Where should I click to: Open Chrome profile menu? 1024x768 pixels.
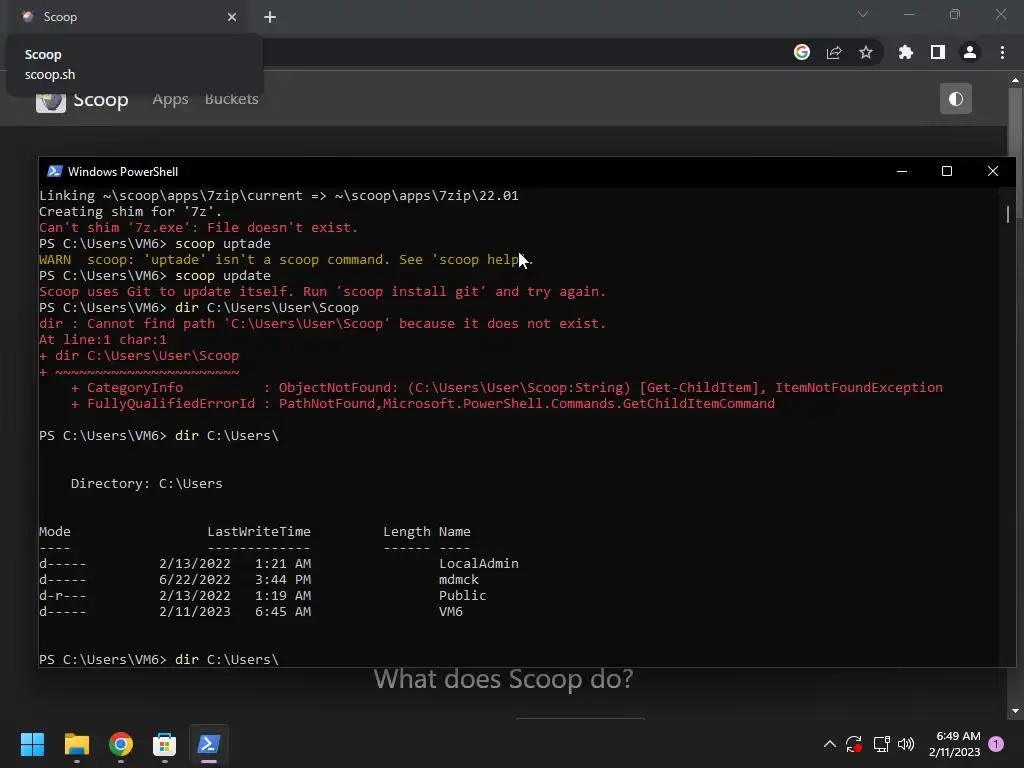coord(970,52)
